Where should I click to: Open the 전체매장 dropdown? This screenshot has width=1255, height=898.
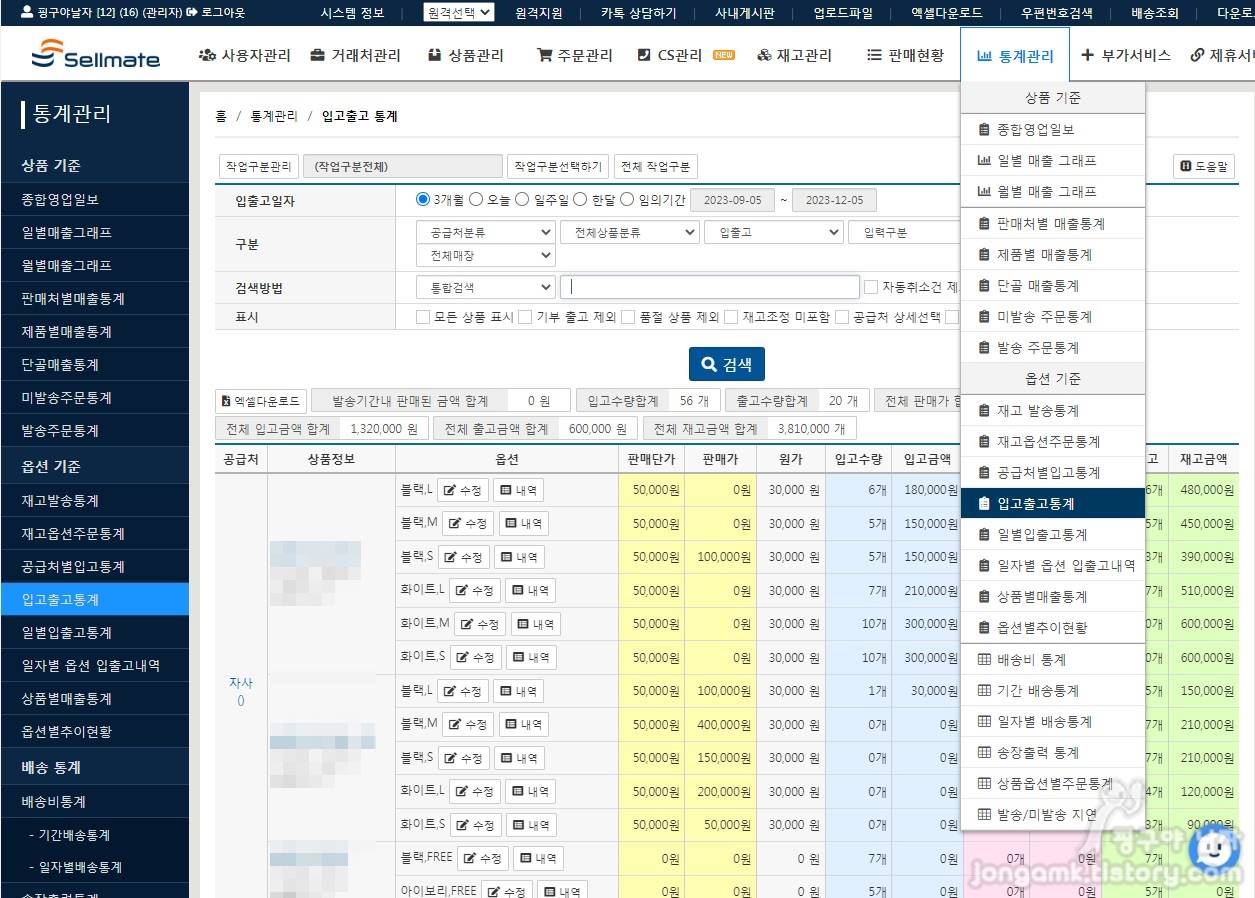pyautogui.click(x=485, y=256)
